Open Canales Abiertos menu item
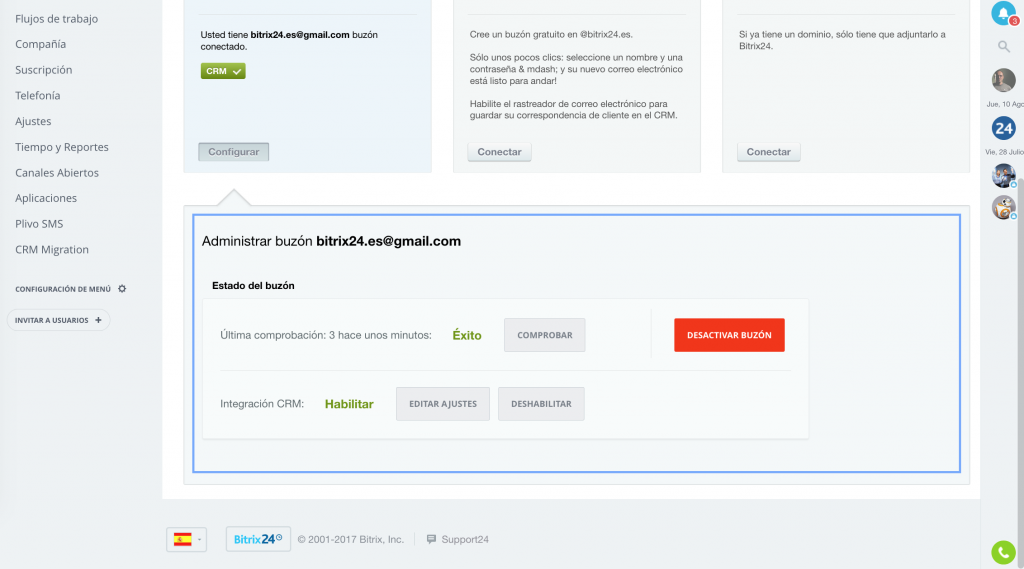The height and width of the screenshot is (569, 1024). click(x=57, y=172)
